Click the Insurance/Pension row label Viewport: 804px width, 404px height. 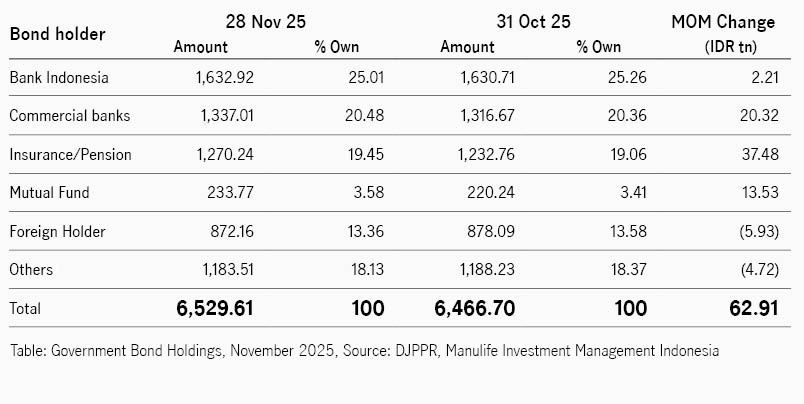click(70, 155)
